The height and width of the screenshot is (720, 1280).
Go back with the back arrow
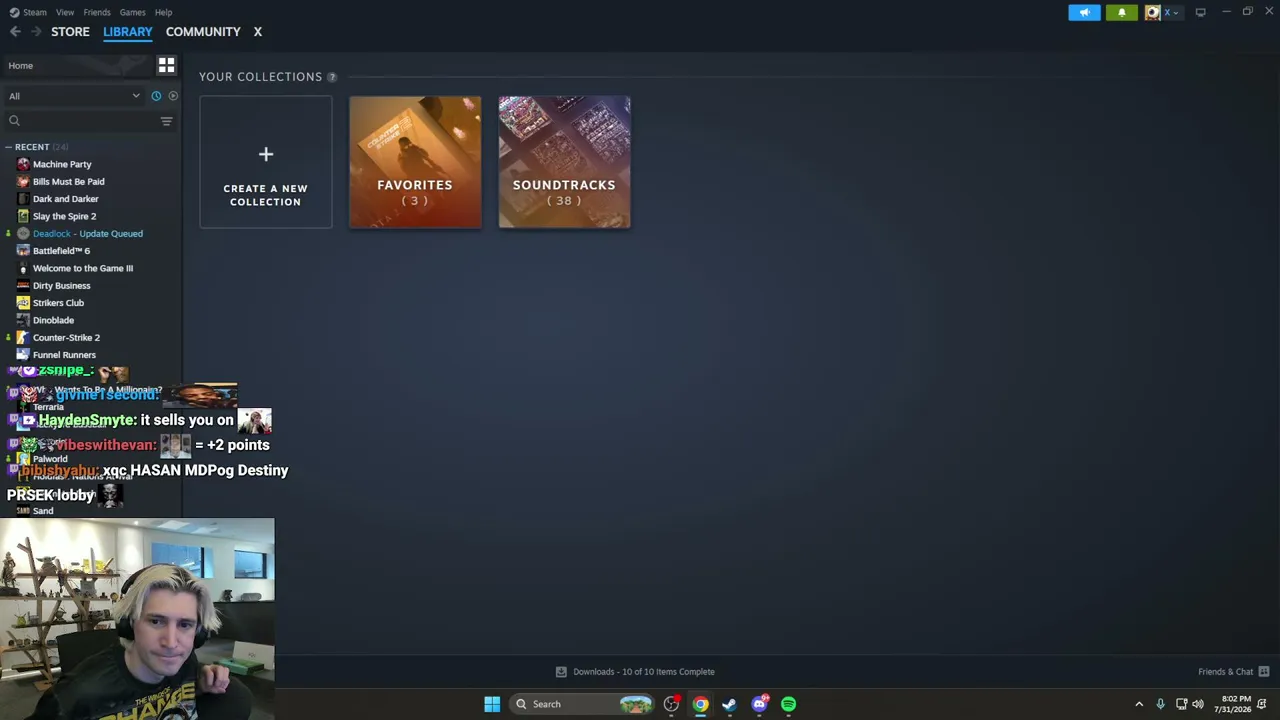[15, 32]
